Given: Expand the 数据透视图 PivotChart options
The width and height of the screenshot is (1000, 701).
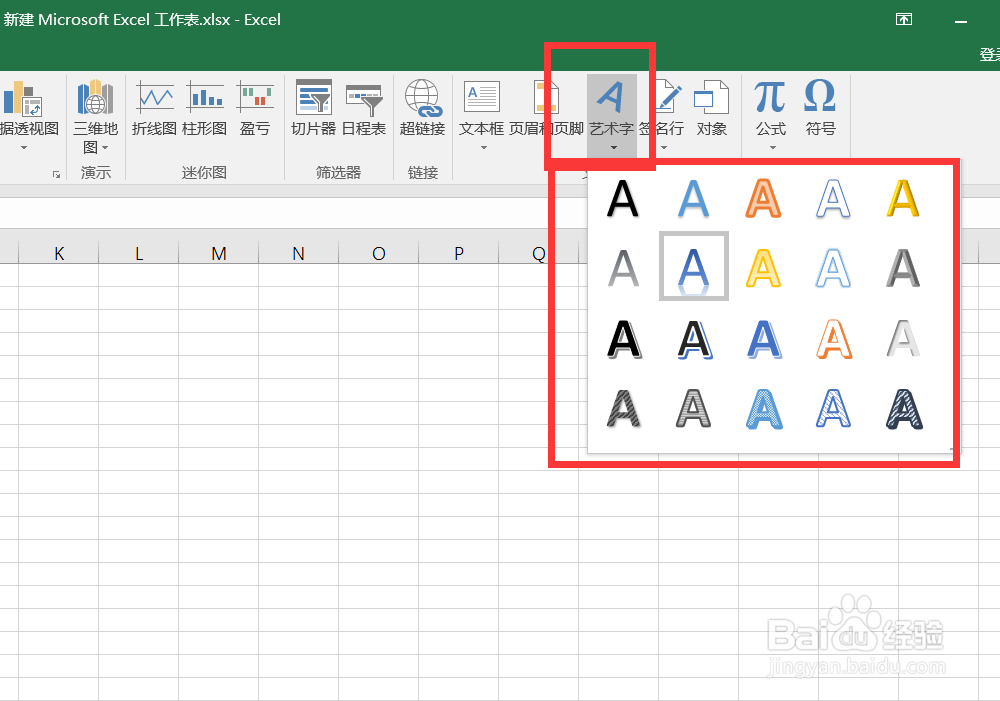Looking at the screenshot, I should coord(22,146).
